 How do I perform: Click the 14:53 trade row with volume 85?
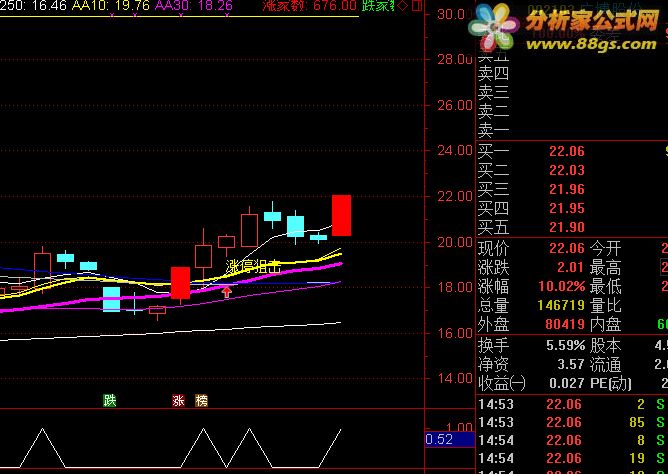point(572,422)
